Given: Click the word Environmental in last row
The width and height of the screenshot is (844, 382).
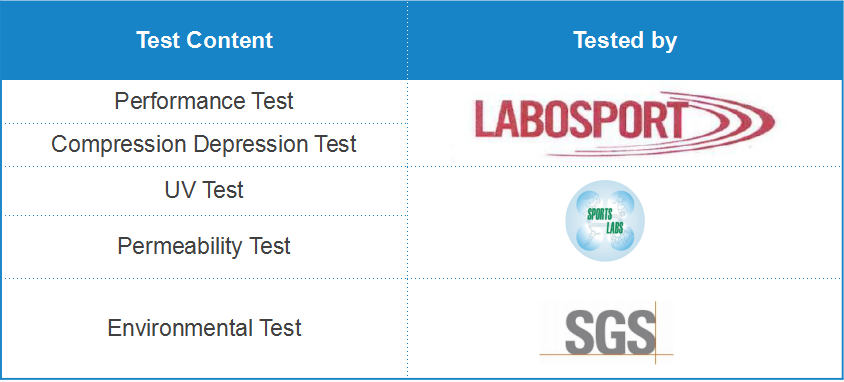Looking at the screenshot, I should [x=180, y=328].
